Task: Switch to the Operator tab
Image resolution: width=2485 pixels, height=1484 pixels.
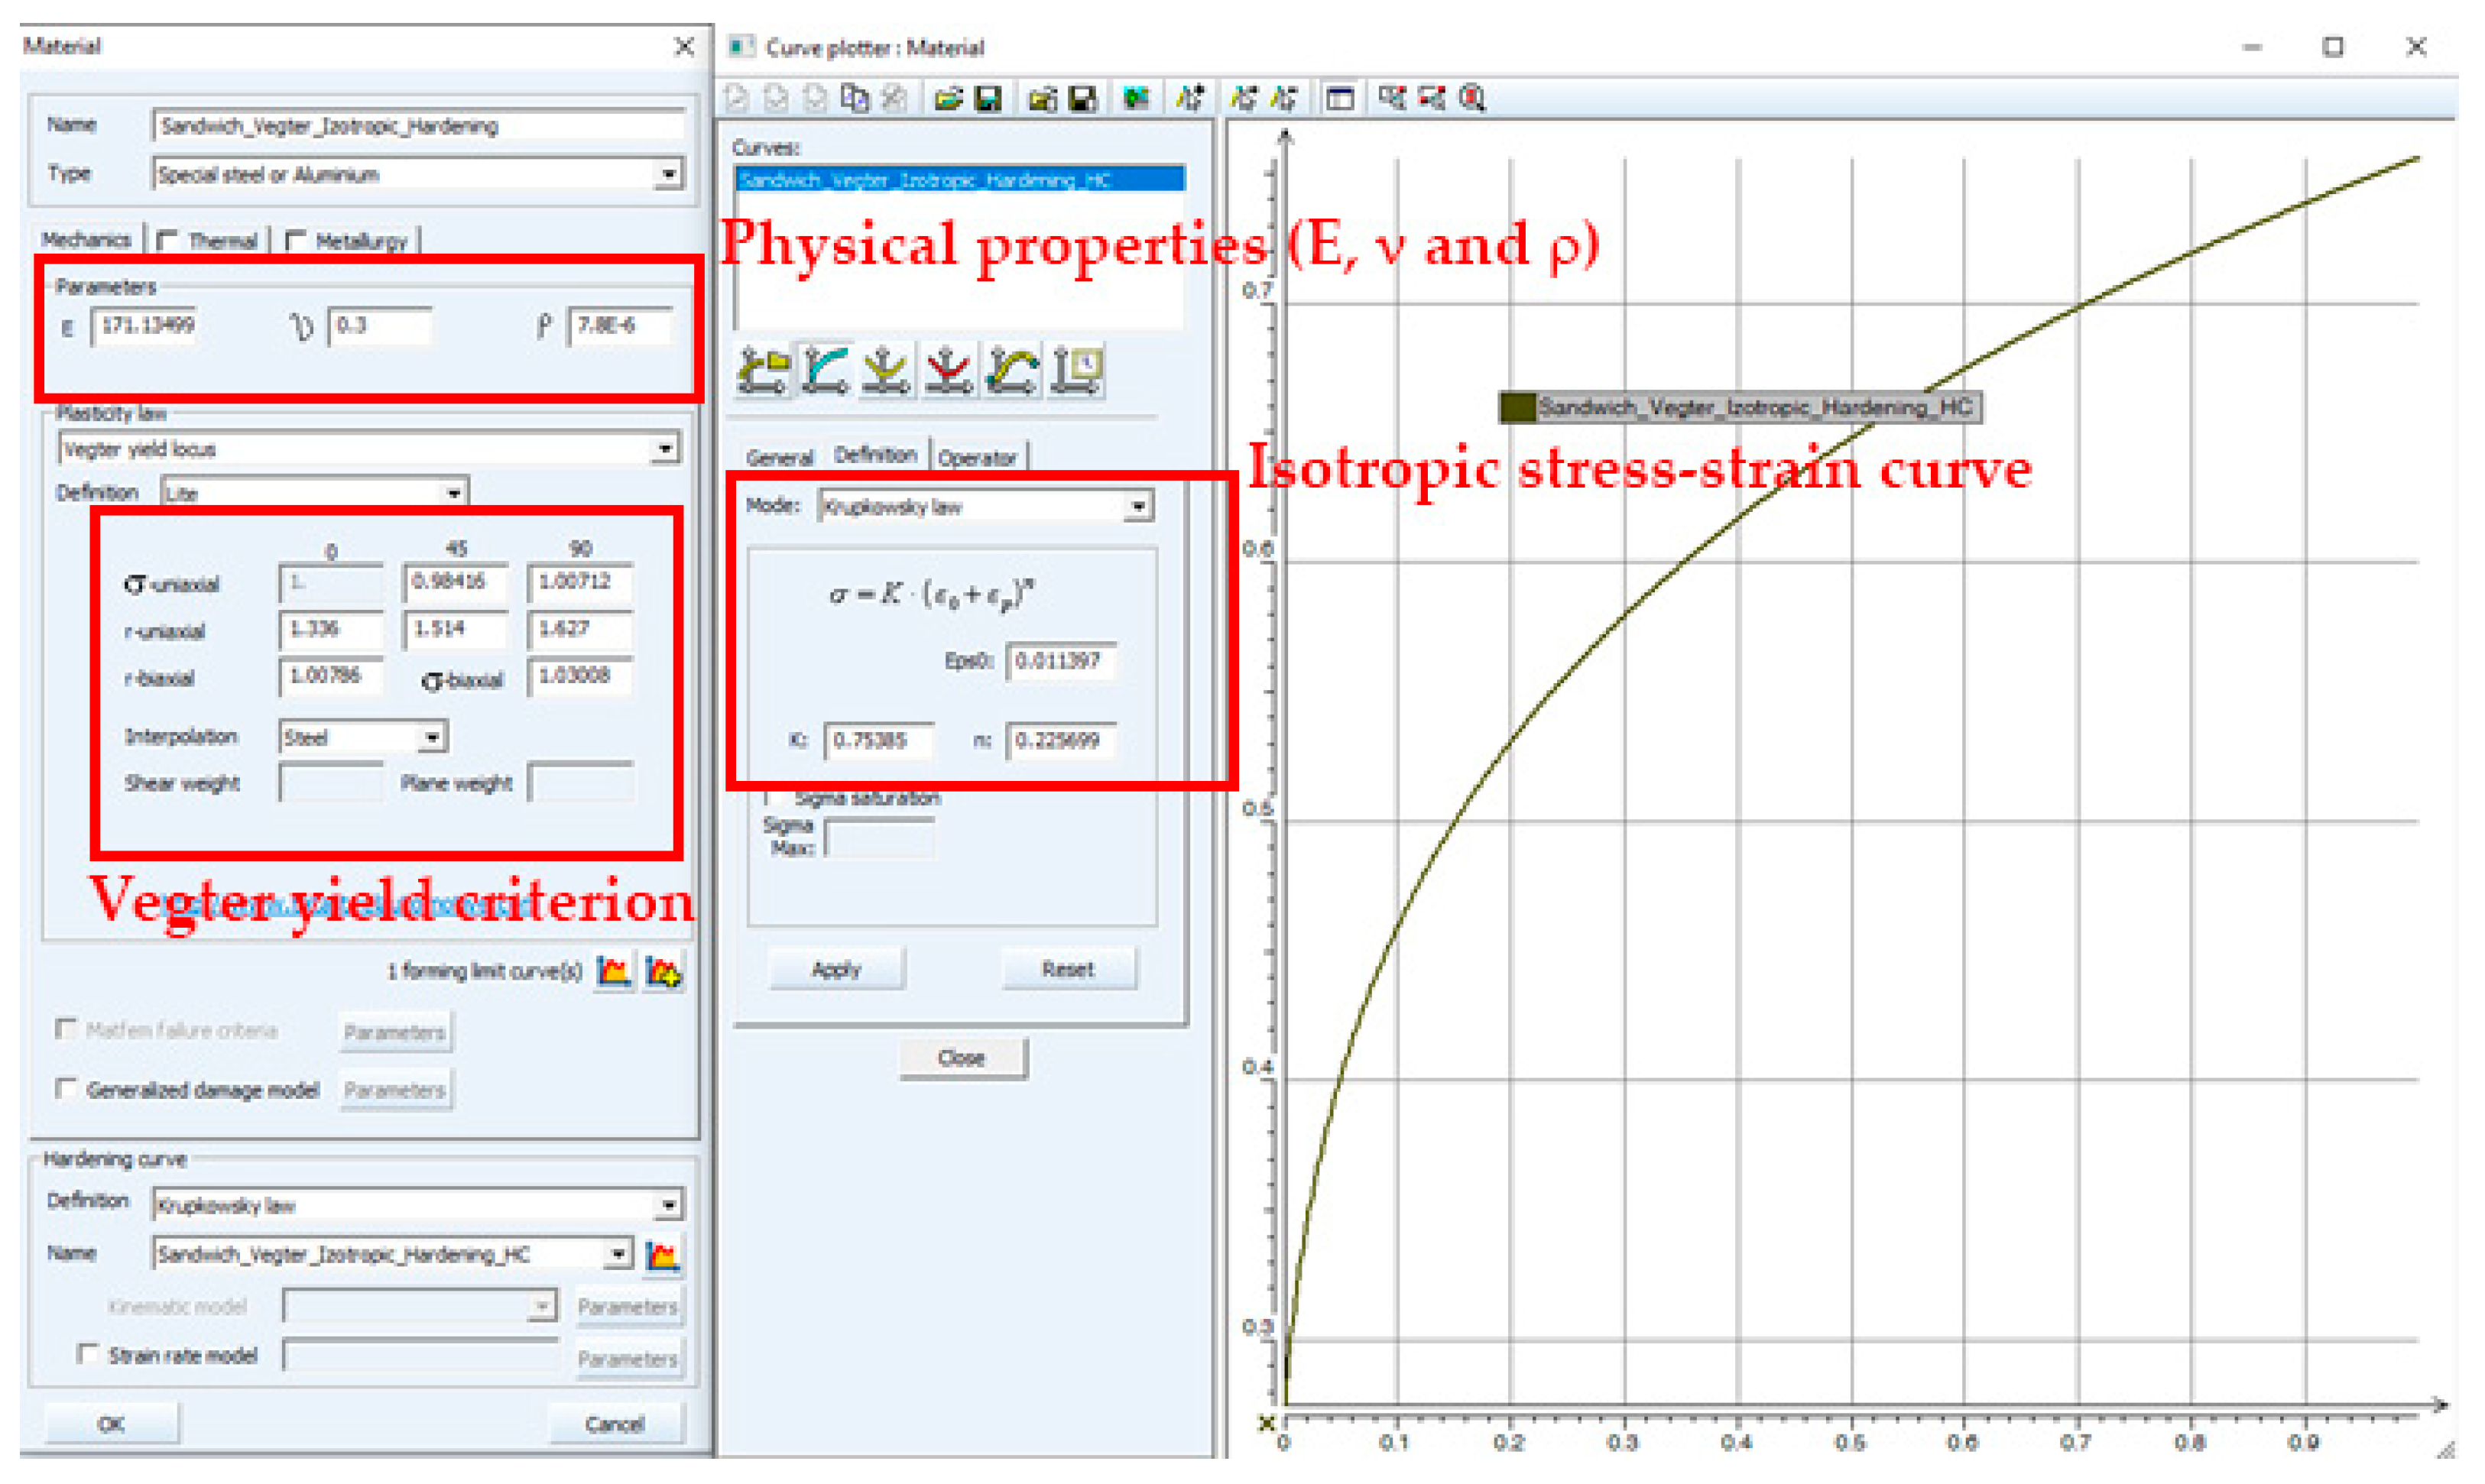Action: click(976, 458)
